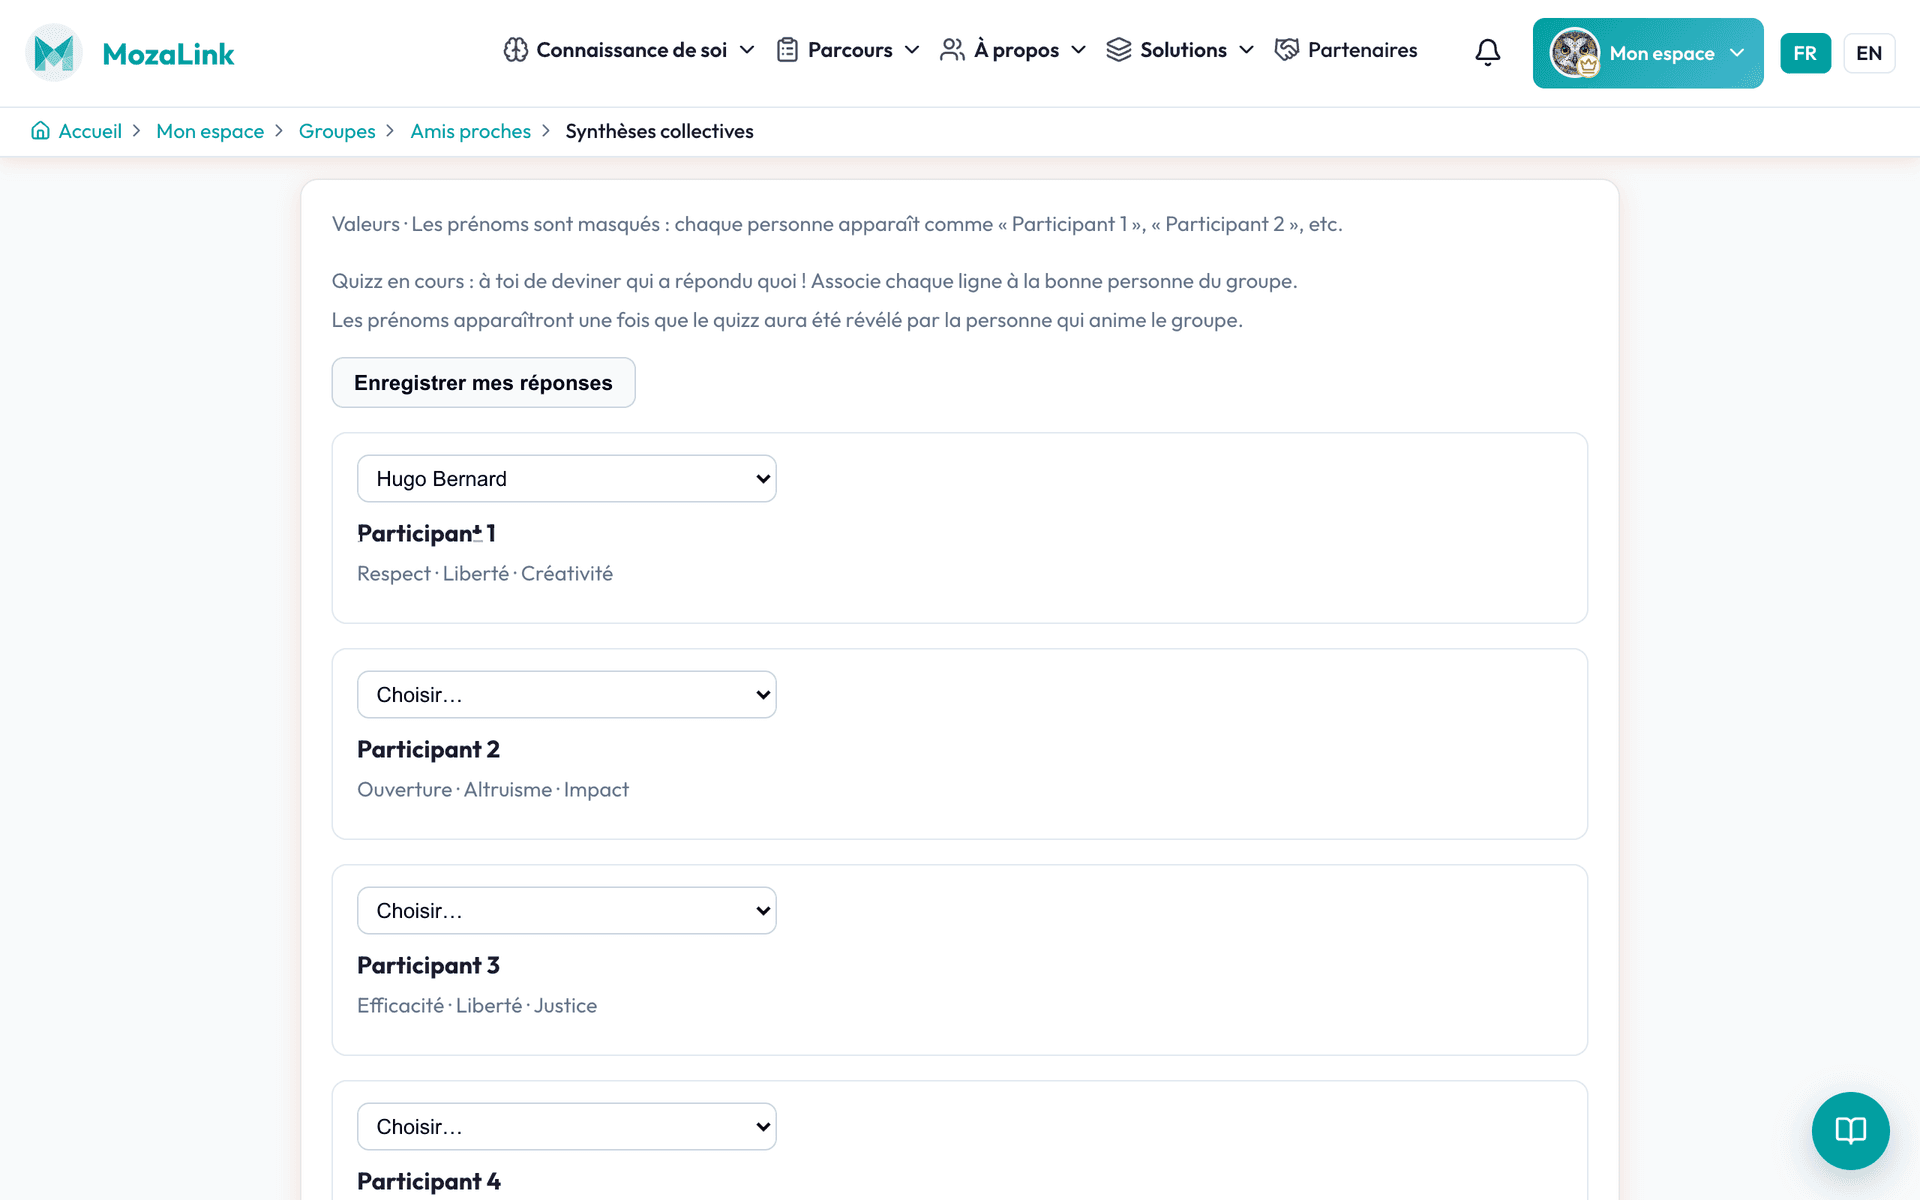Expand the Parcours menu chevron
1920x1200 pixels.
912,50
